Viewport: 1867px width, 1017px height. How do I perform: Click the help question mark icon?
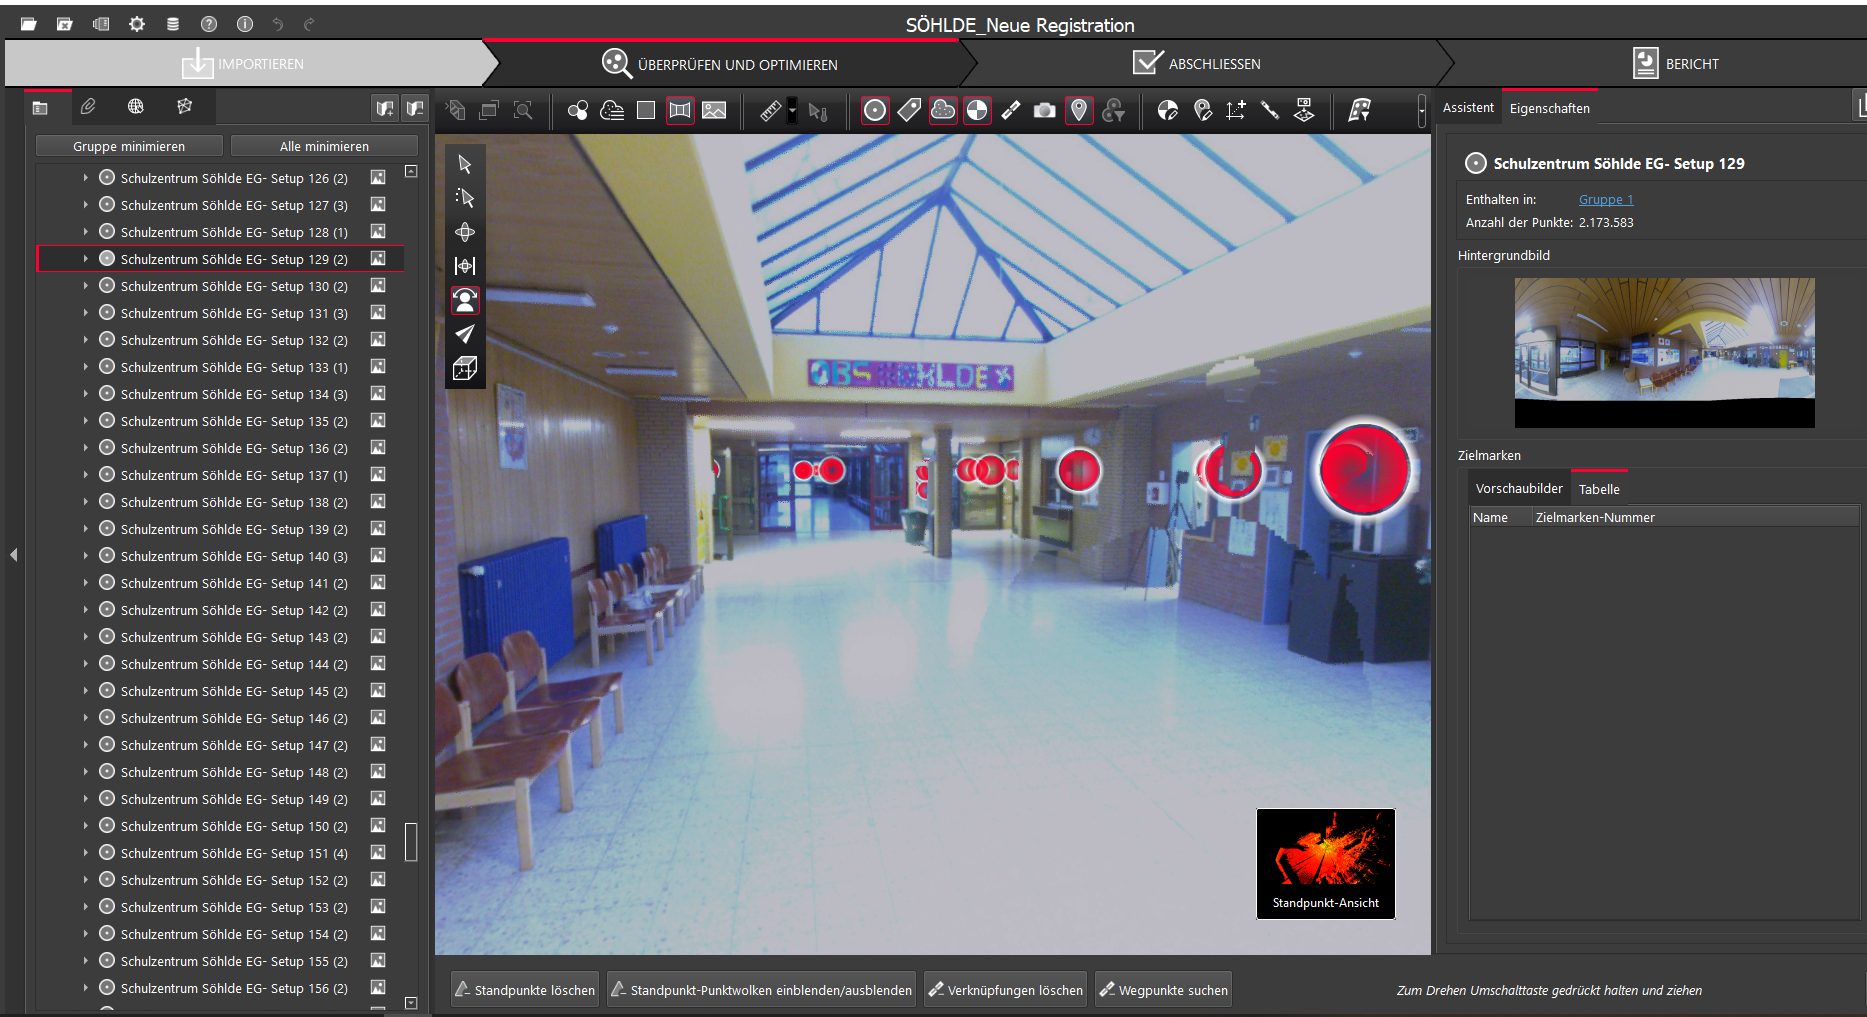tap(208, 24)
